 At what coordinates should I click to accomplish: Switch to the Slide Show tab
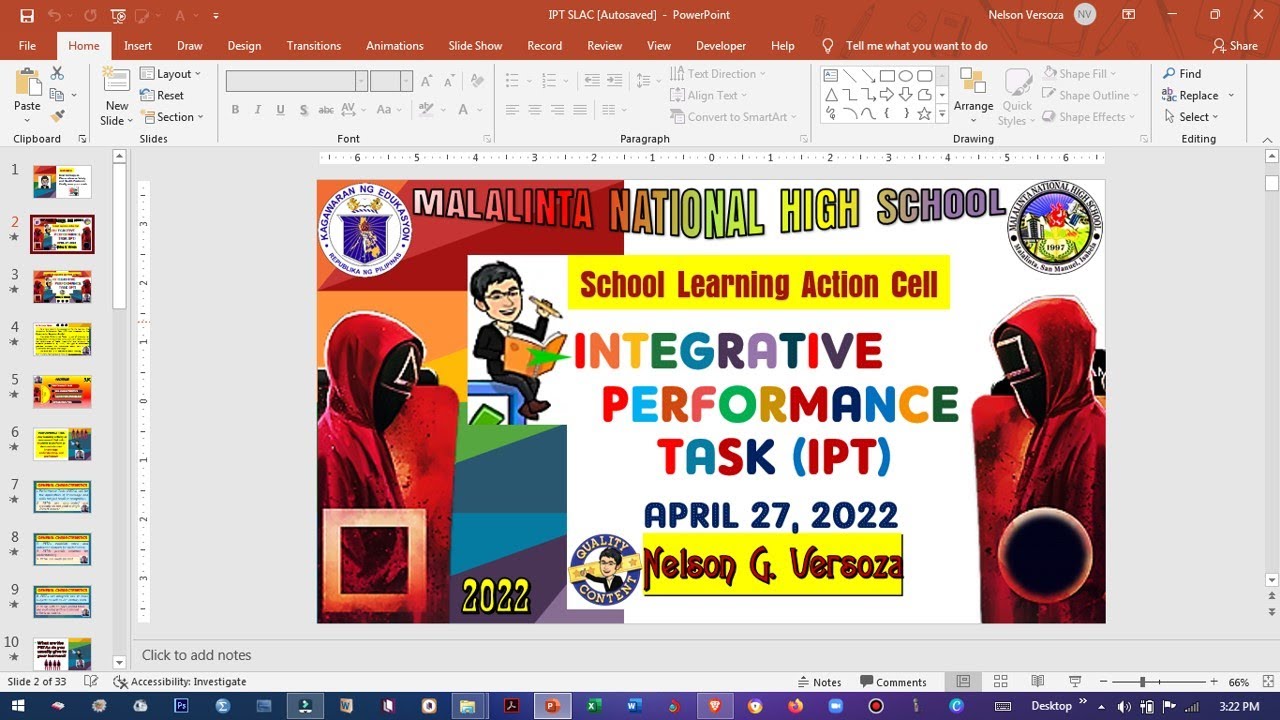click(x=475, y=46)
